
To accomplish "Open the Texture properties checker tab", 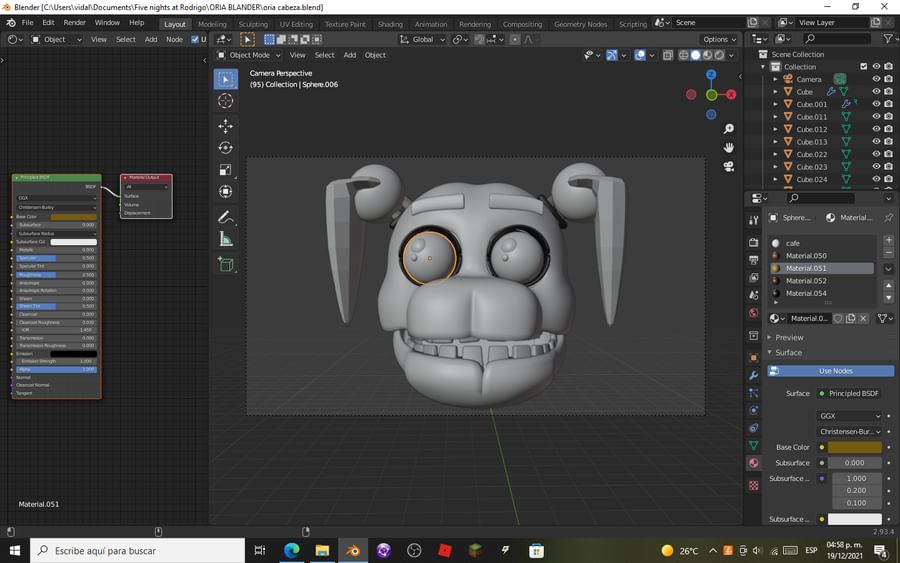I will [754, 486].
